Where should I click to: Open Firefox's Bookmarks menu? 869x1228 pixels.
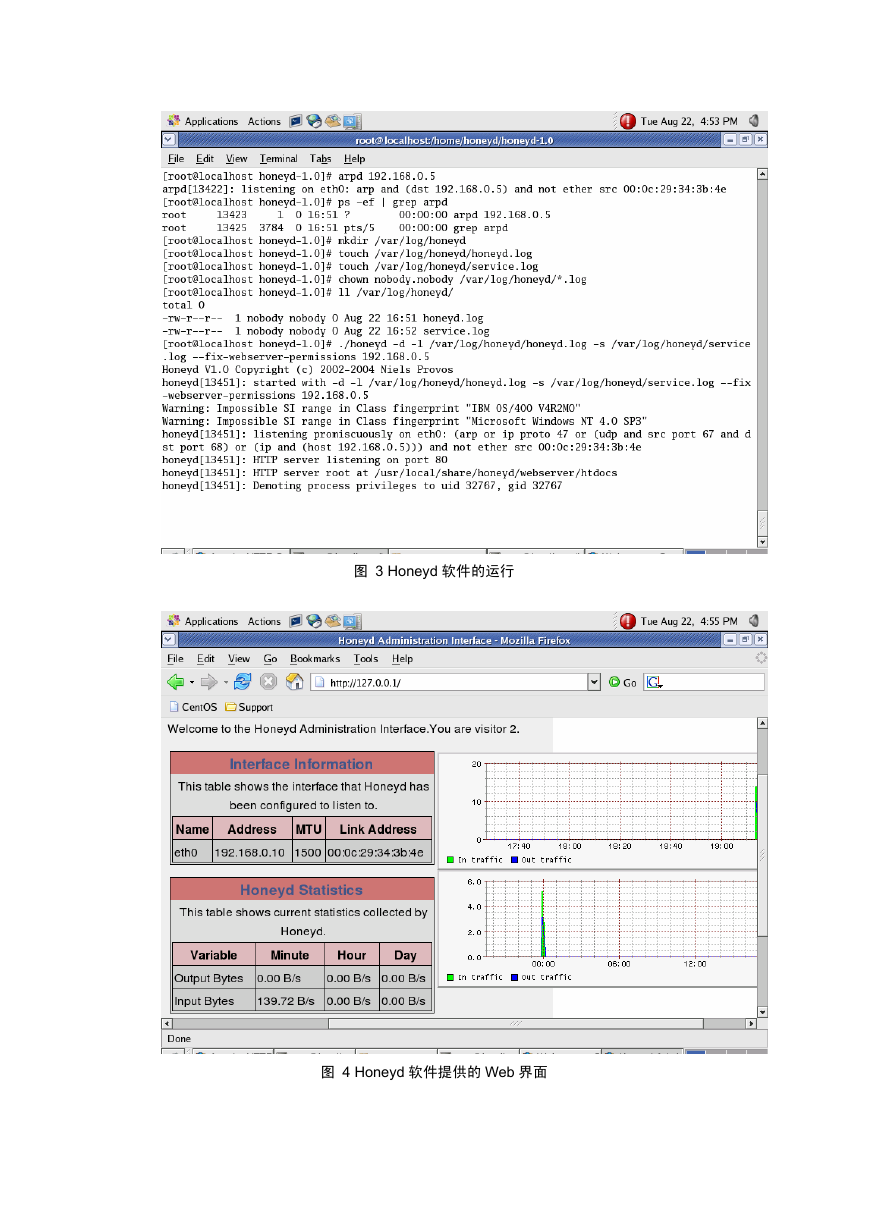tap(315, 659)
